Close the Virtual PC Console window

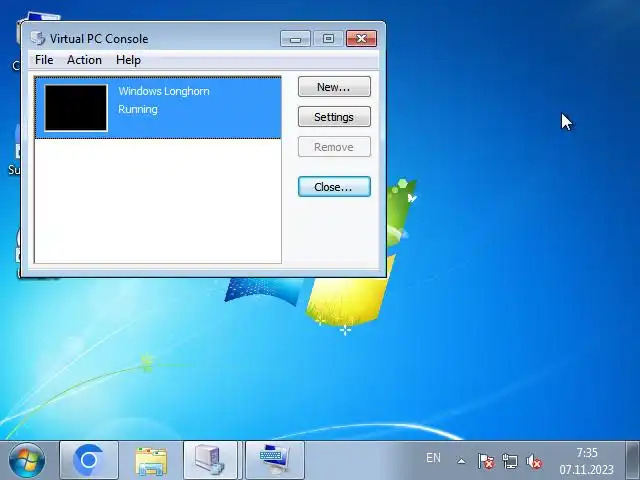(361, 39)
